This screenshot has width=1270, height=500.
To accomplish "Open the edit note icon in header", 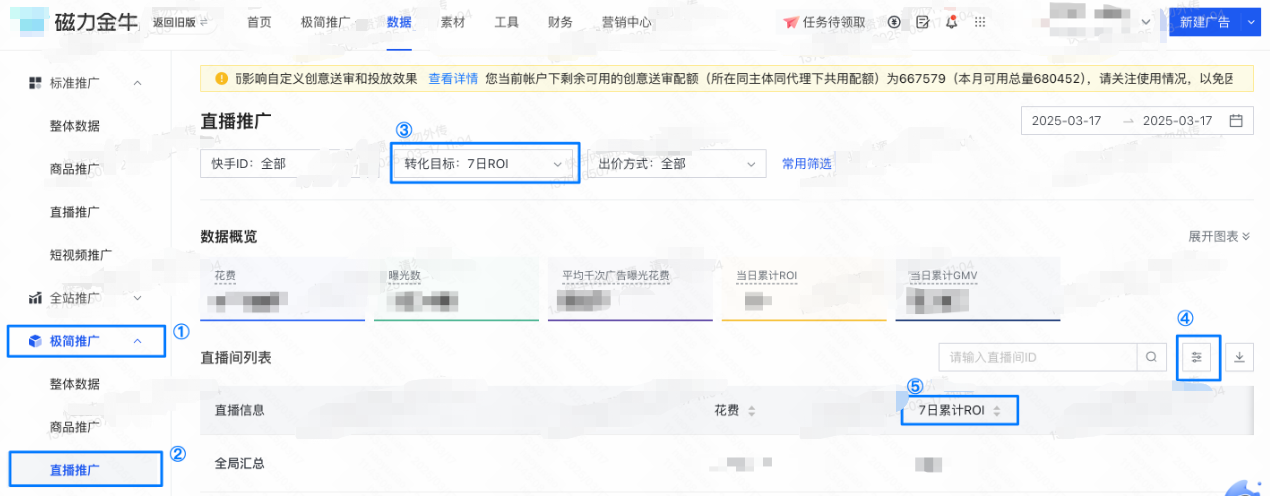I will (x=922, y=22).
